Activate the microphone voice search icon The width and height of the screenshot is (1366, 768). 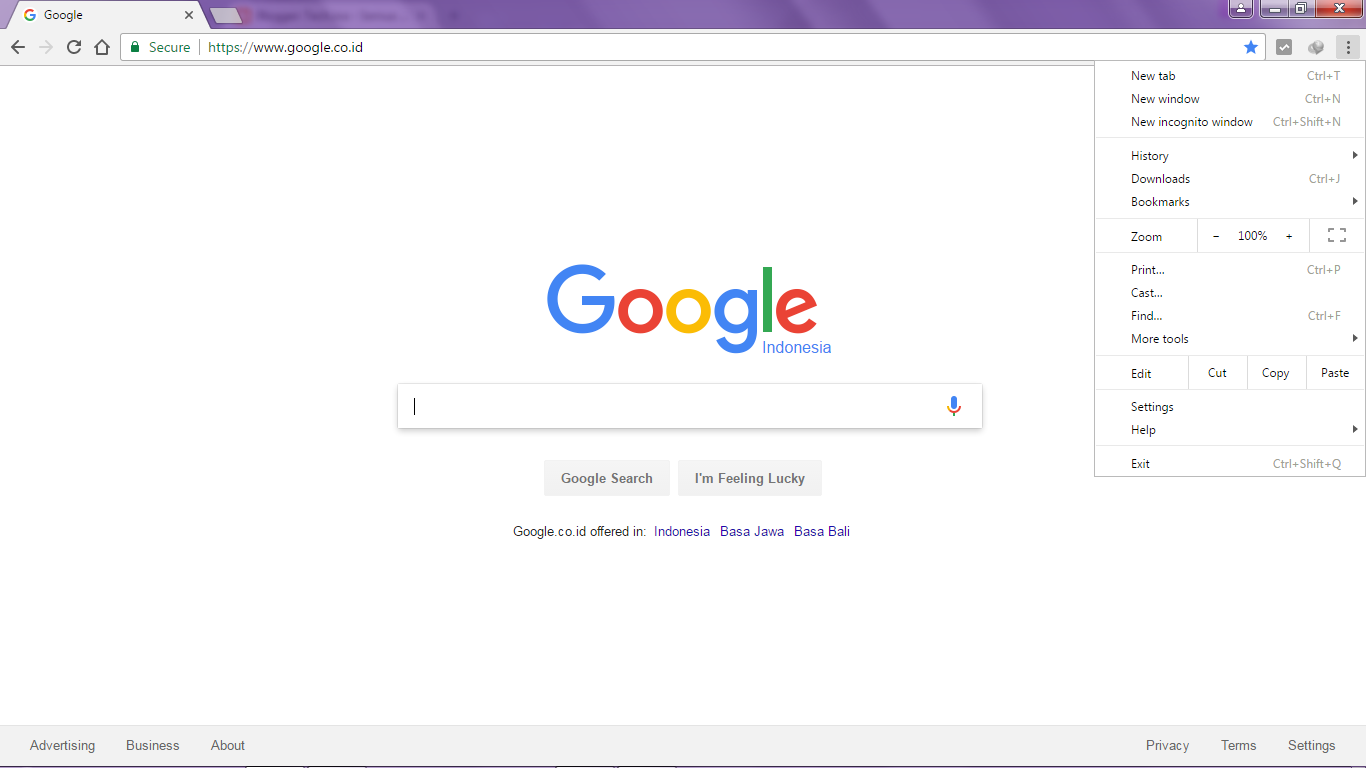(x=953, y=405)
